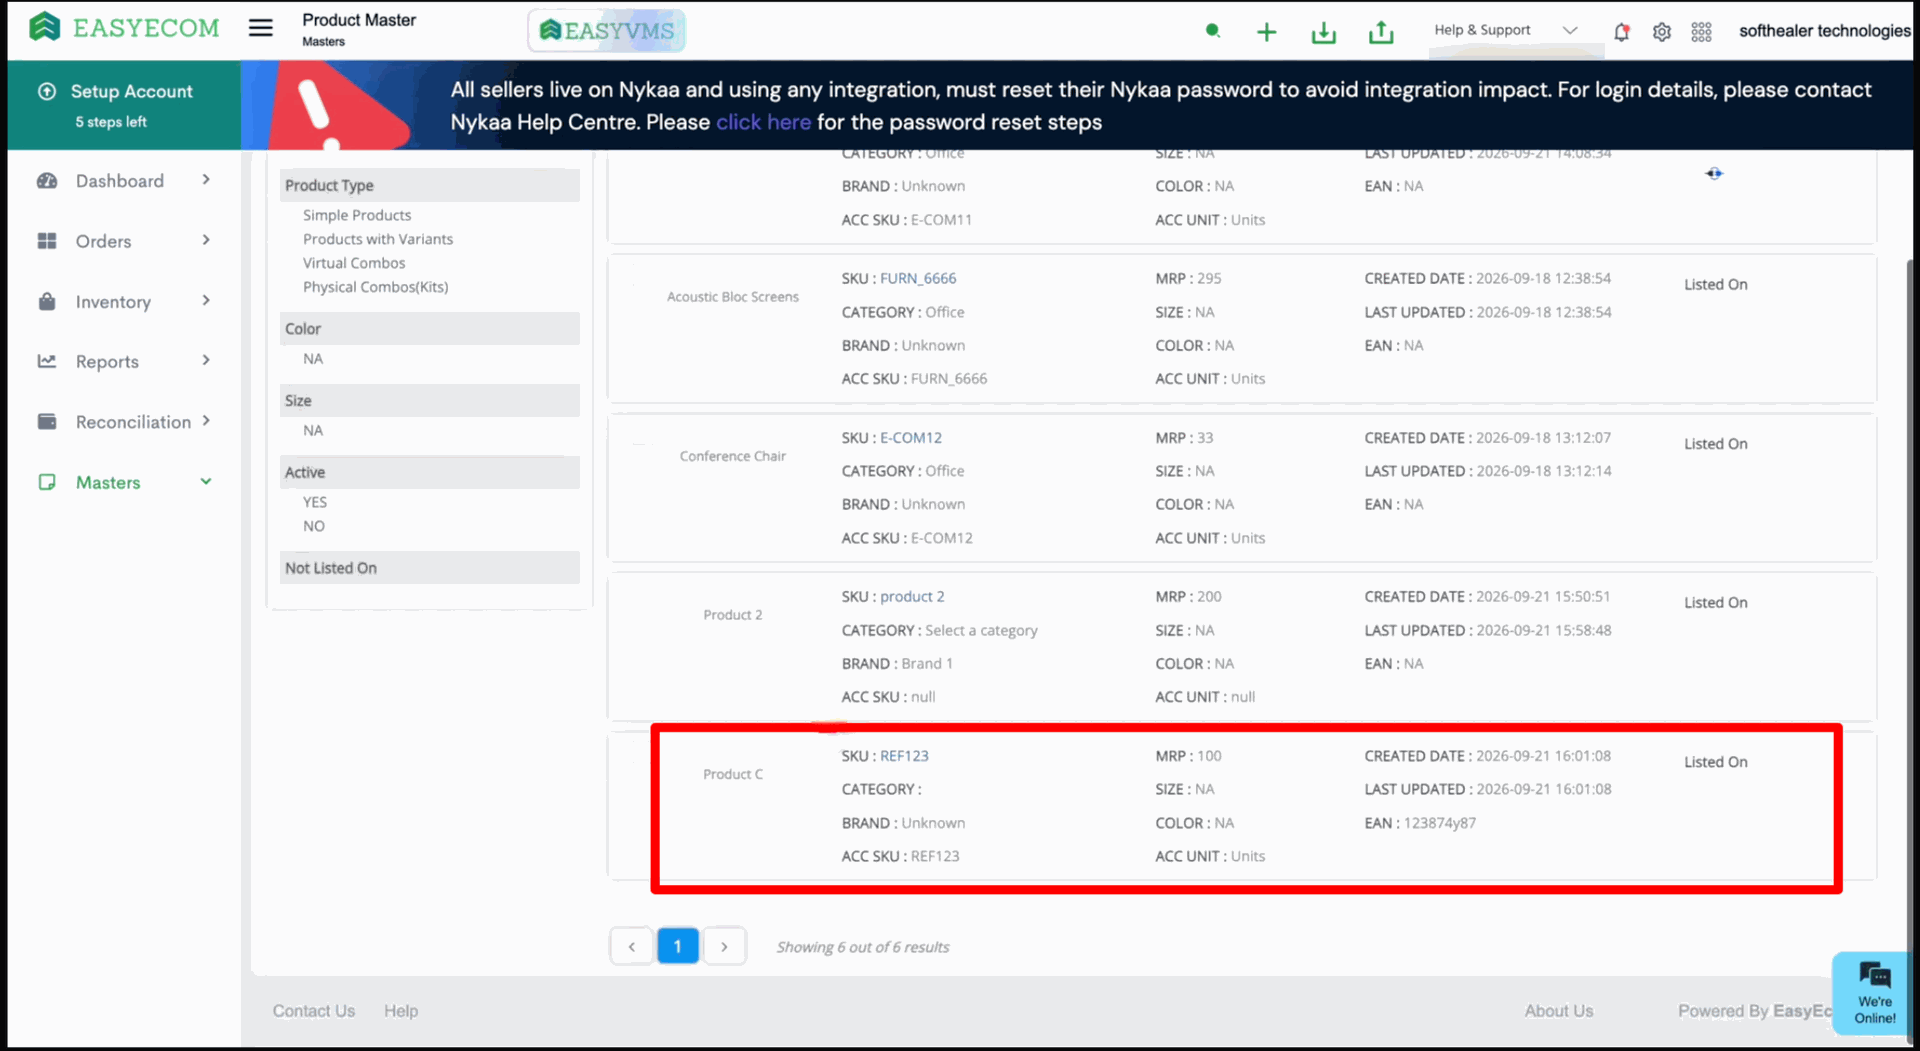Open the softhealer technologies account menu

point(1824,31)
